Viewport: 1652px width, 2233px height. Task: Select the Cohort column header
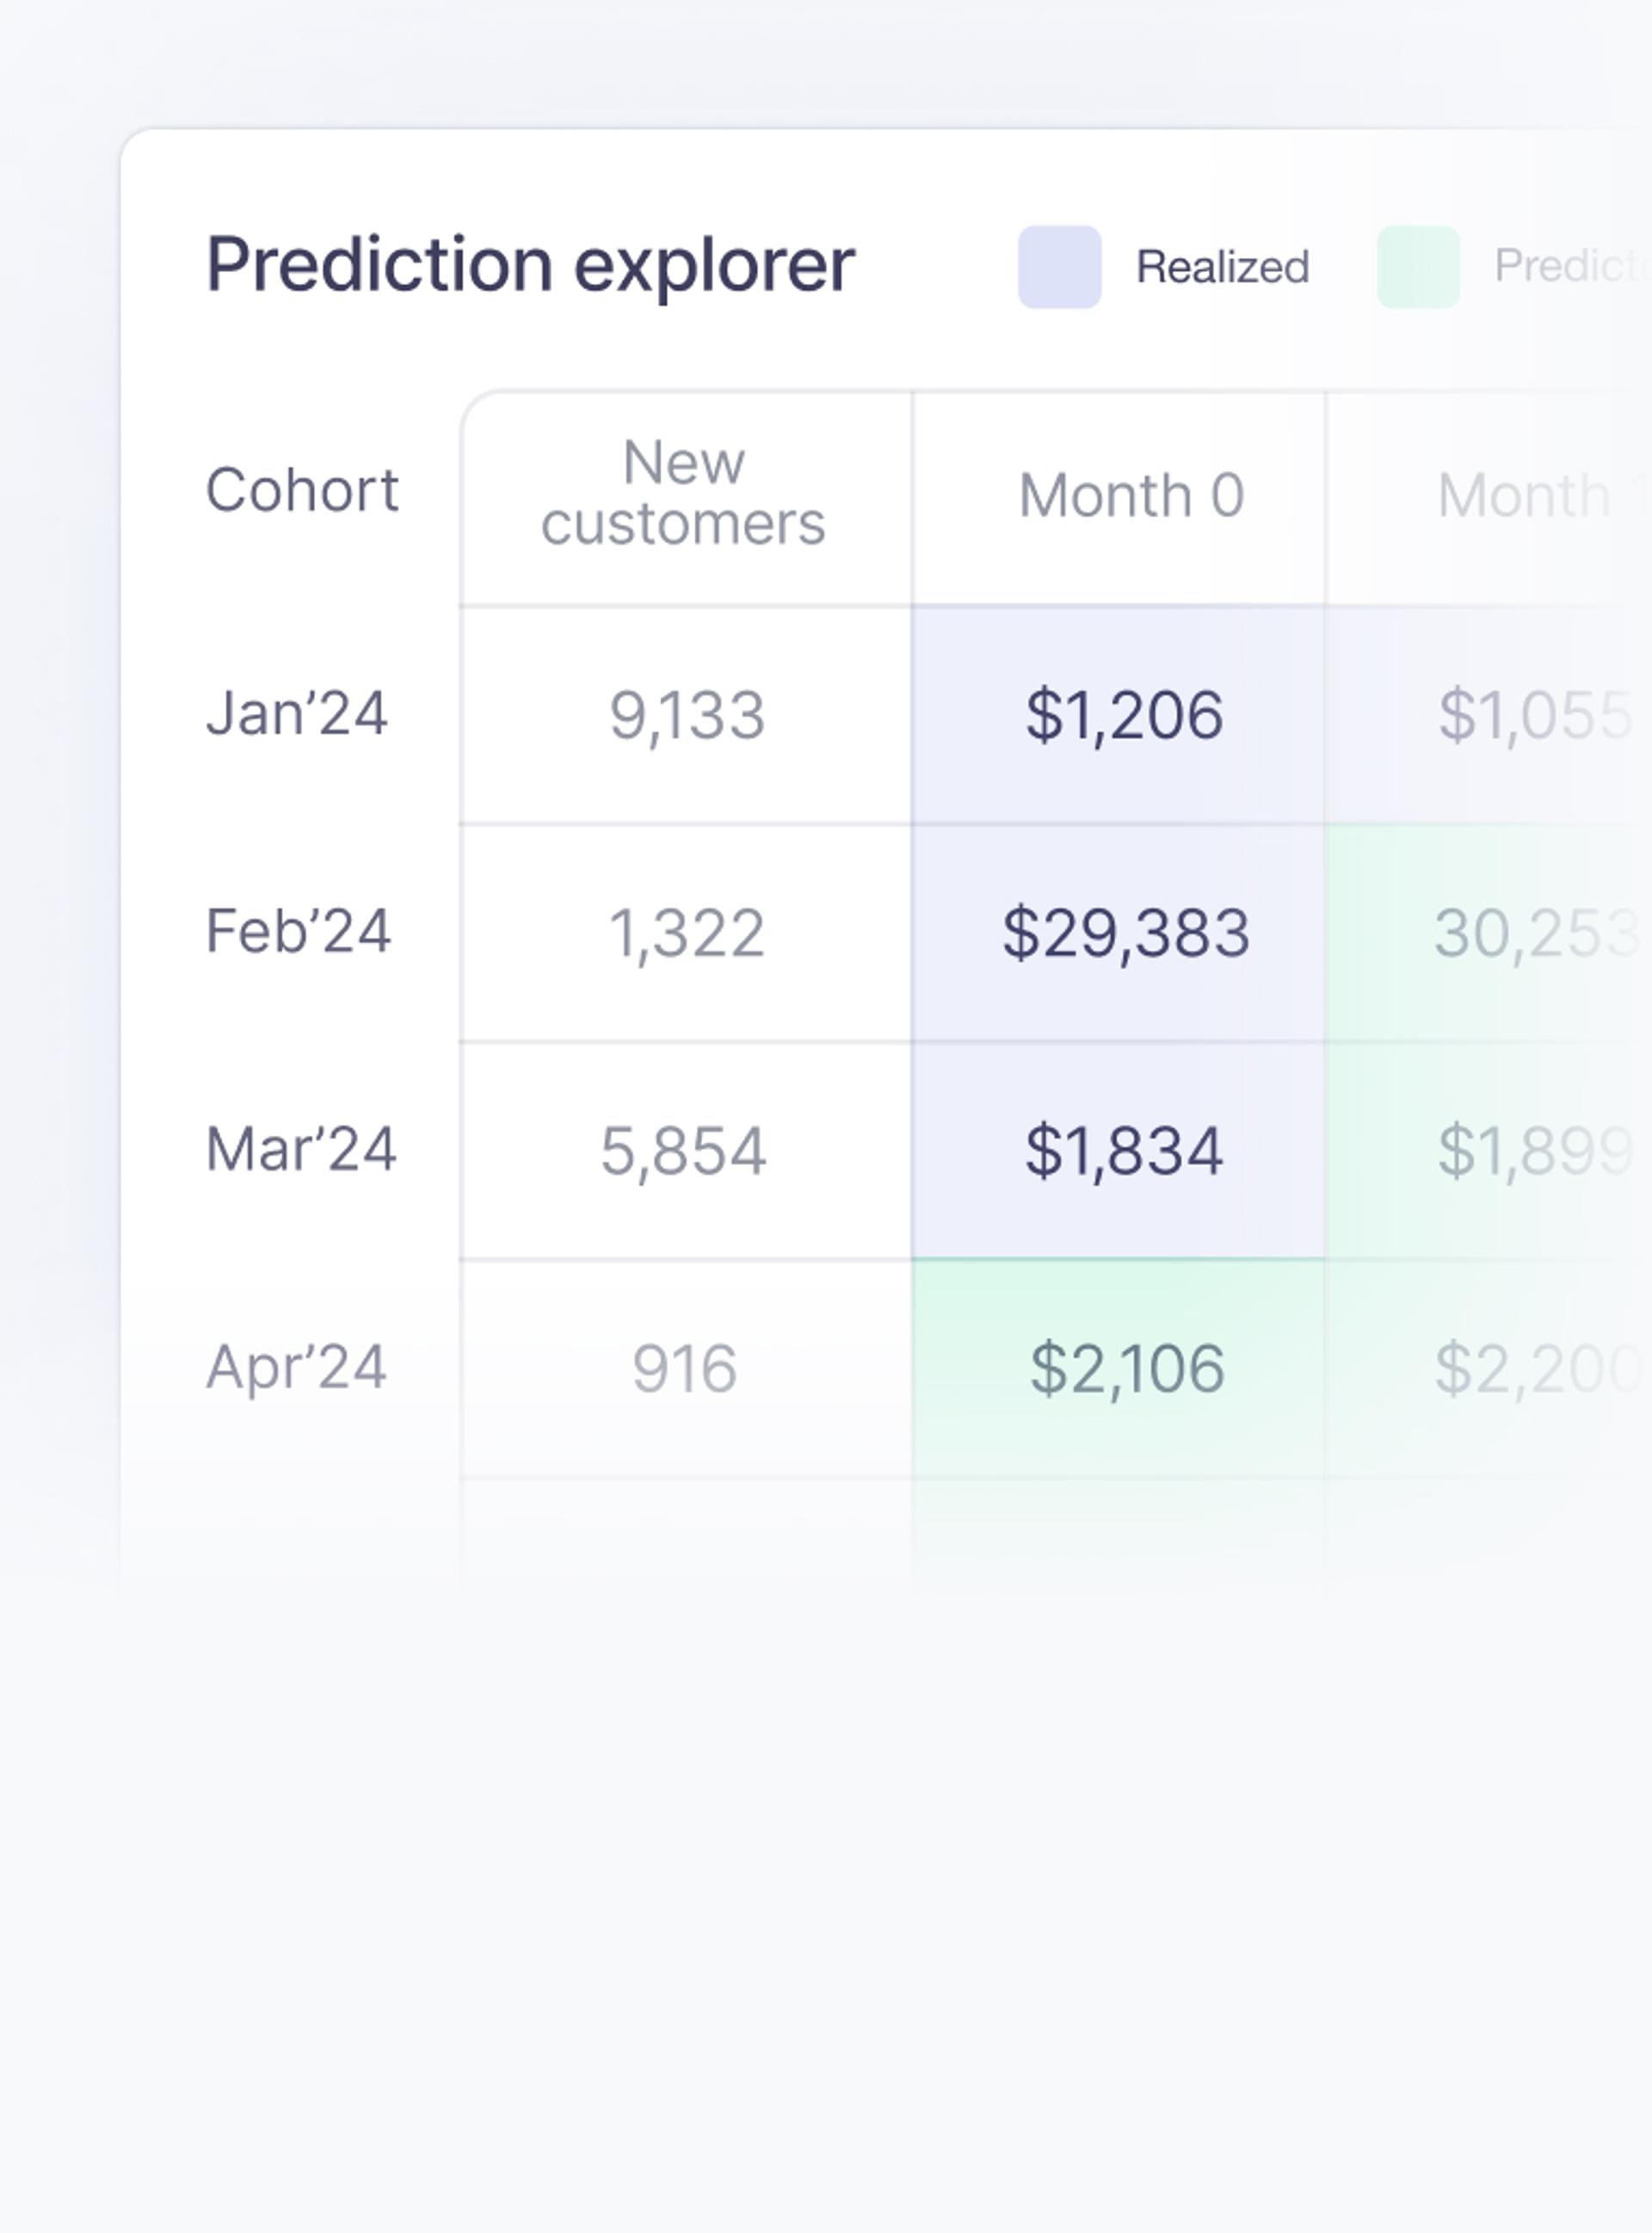coord(302,490)
